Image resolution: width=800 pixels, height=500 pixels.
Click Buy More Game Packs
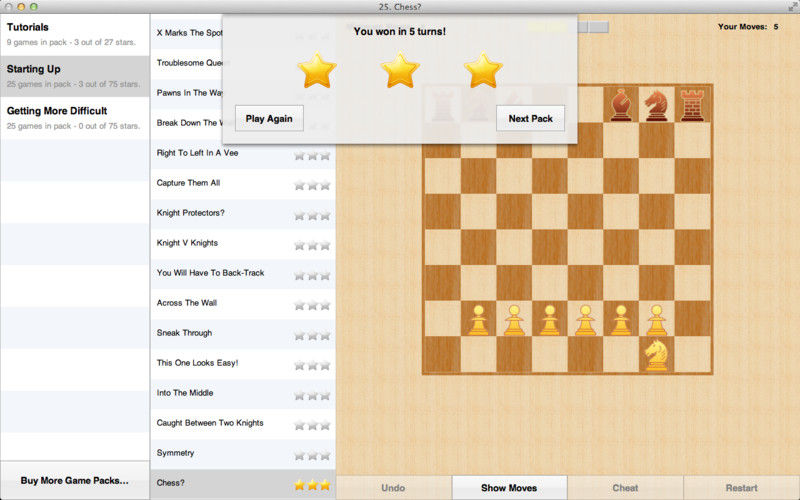(x=75, y=481)
